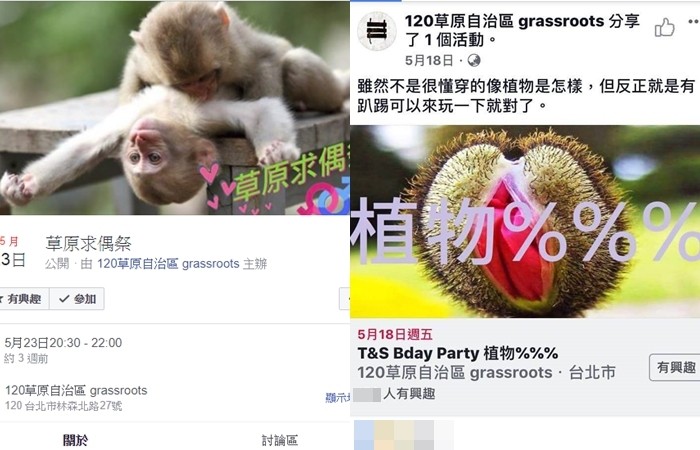Switch to the 討論區 tab

click(279, 440)
